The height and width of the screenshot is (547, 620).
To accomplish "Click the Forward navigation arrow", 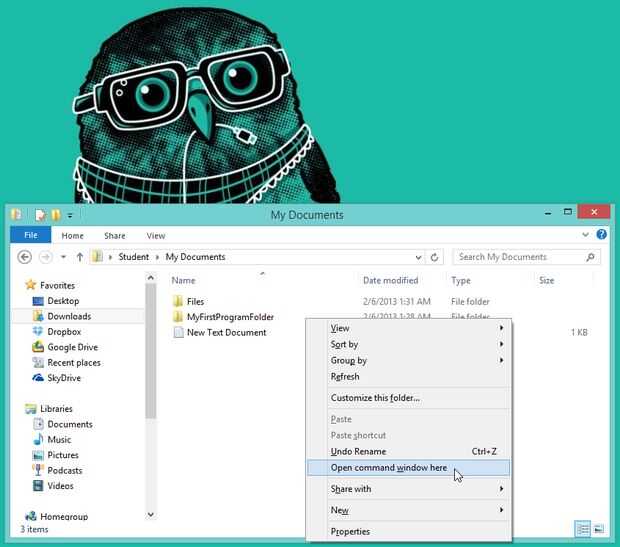I will point(45,257).
